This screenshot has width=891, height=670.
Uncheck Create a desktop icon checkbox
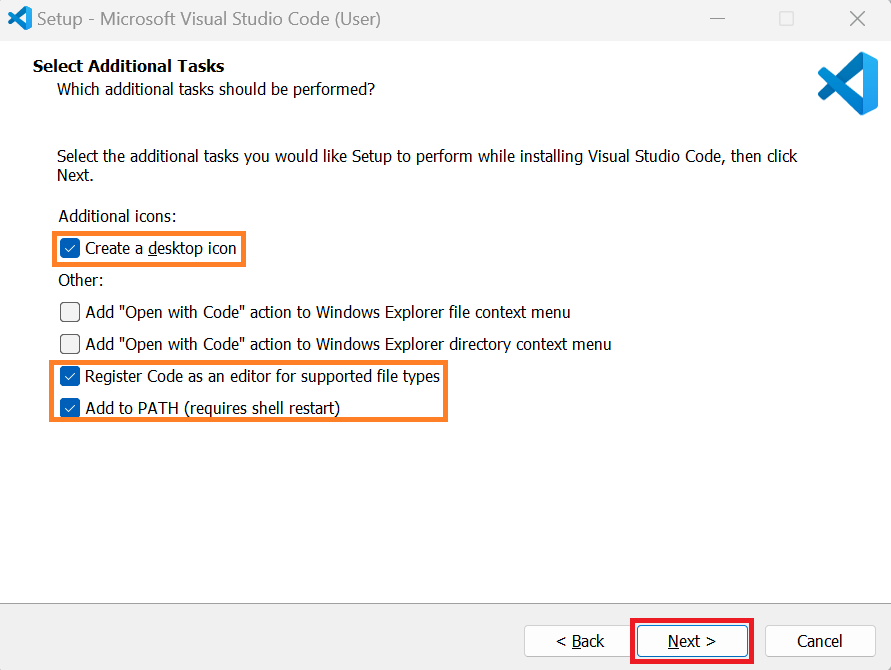click(x=70, y=248)
